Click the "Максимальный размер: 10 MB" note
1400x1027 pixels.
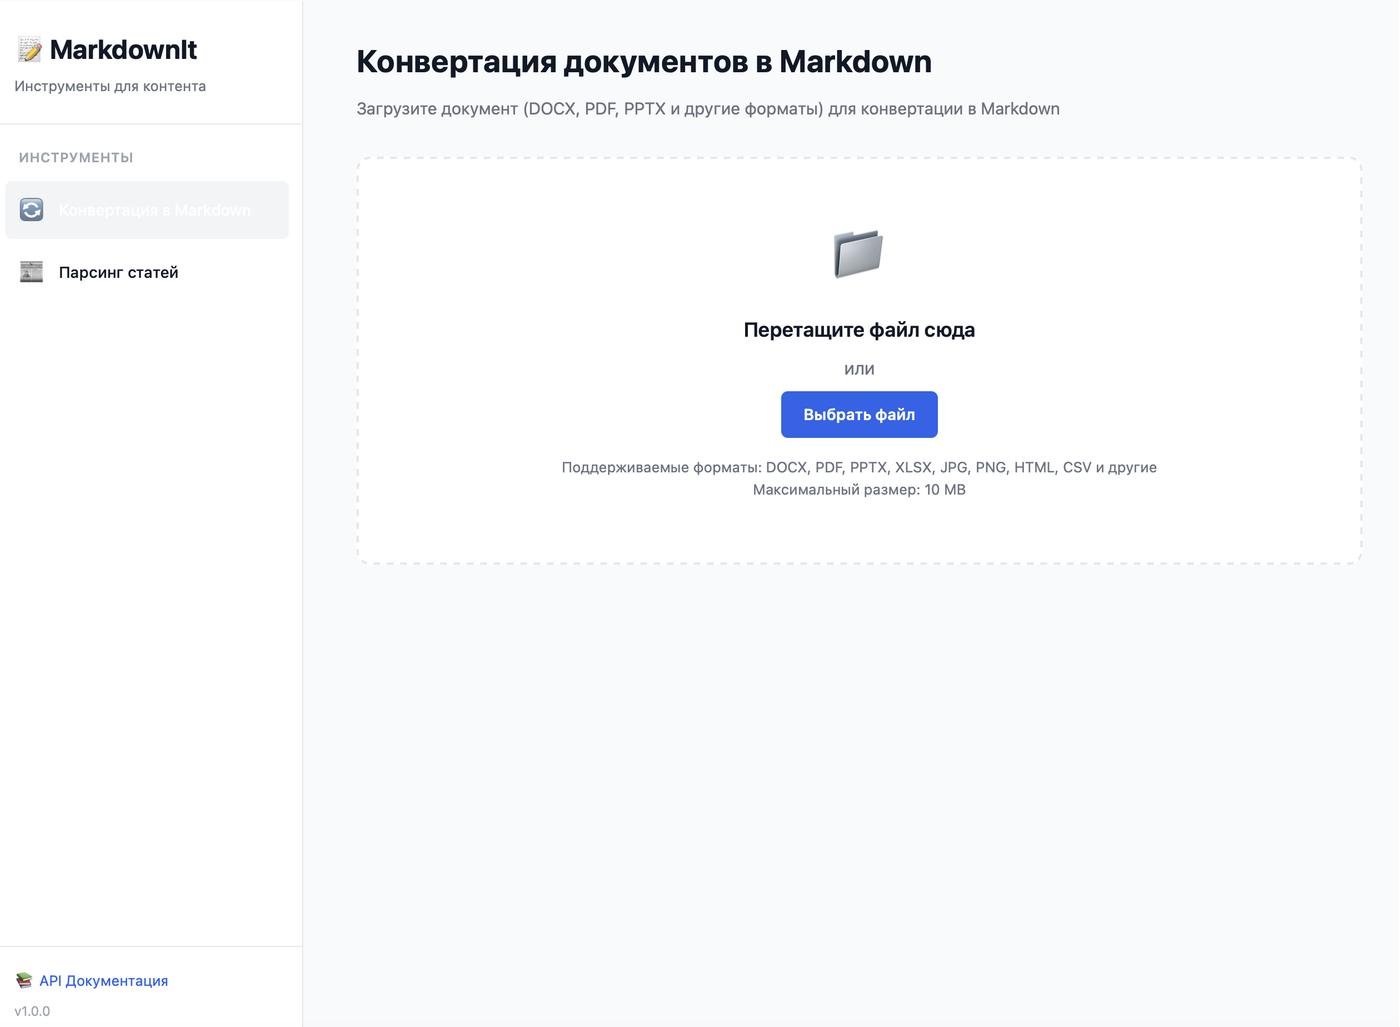coord(859,489)
